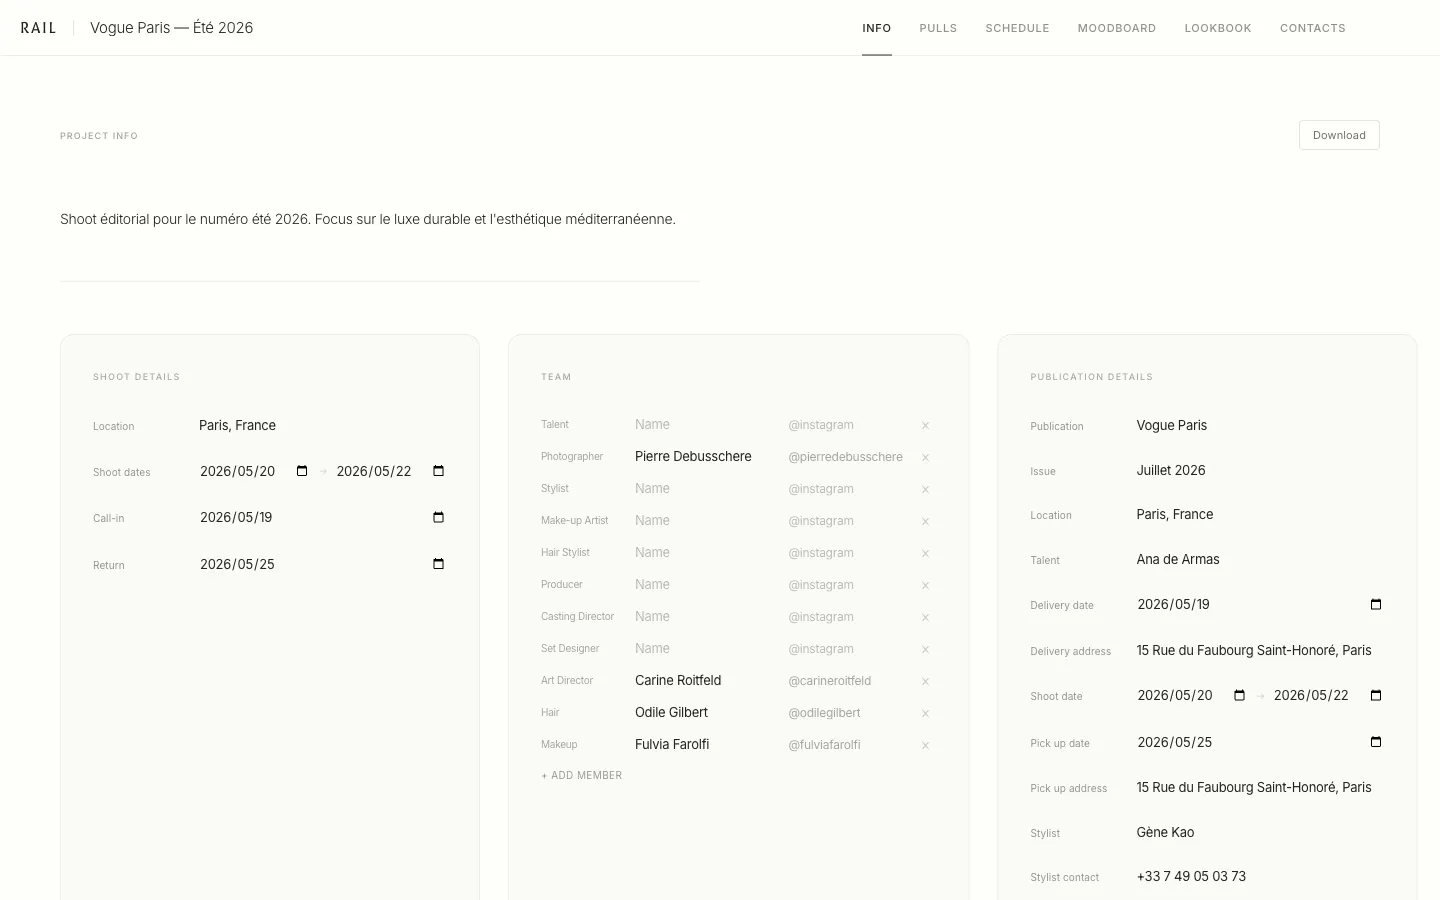
Task: Edit the @pierredebusschere instagram handle
Action: click(x=848, y=457)
